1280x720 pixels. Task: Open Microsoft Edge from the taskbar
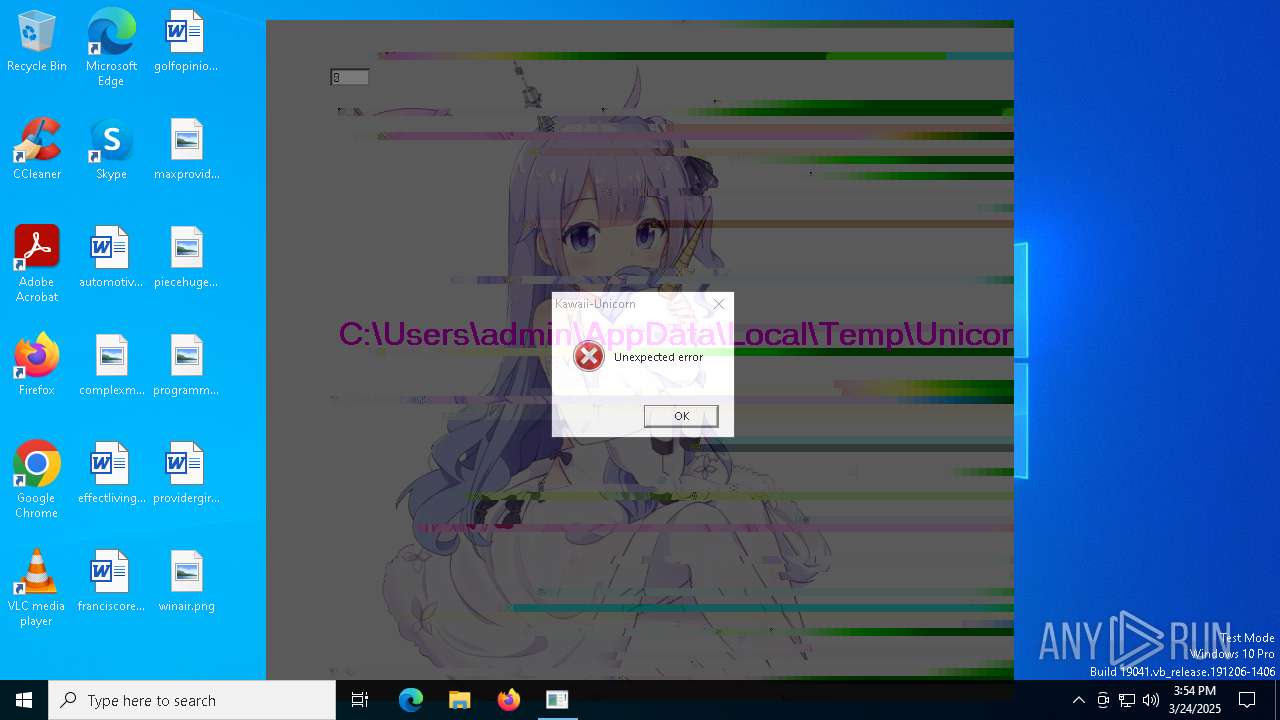click(411, 700)
